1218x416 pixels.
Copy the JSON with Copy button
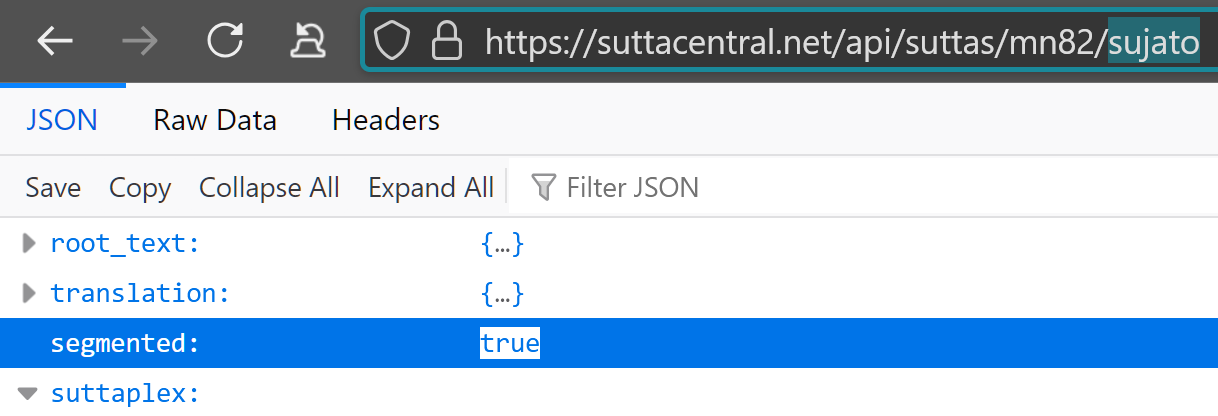[x=140, y=187]
